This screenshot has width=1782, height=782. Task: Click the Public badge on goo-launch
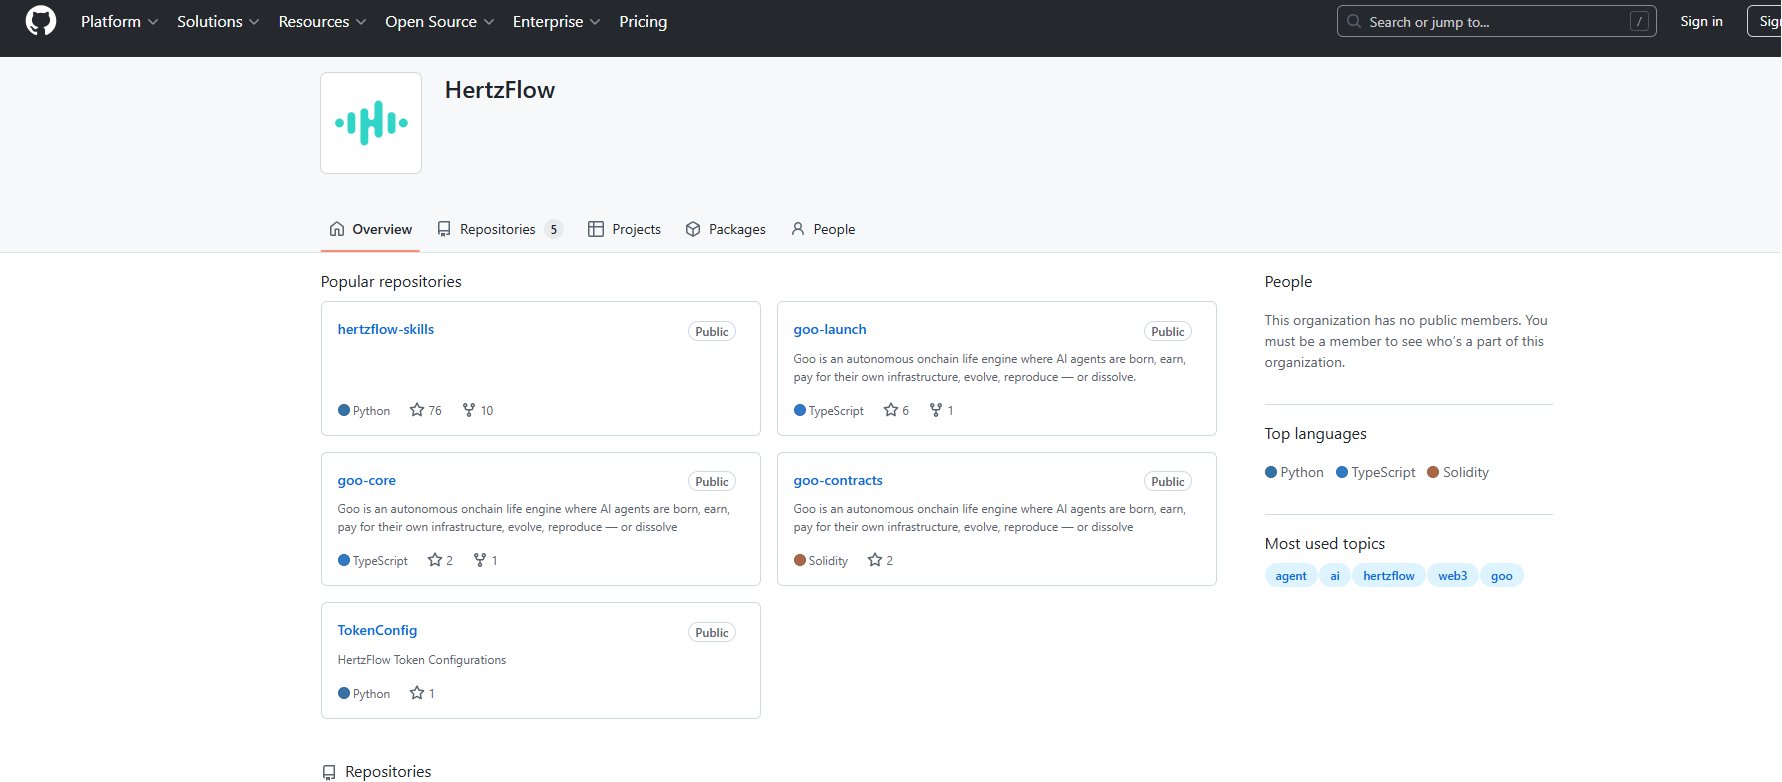pyautogui.click(x=1168, y=331)
